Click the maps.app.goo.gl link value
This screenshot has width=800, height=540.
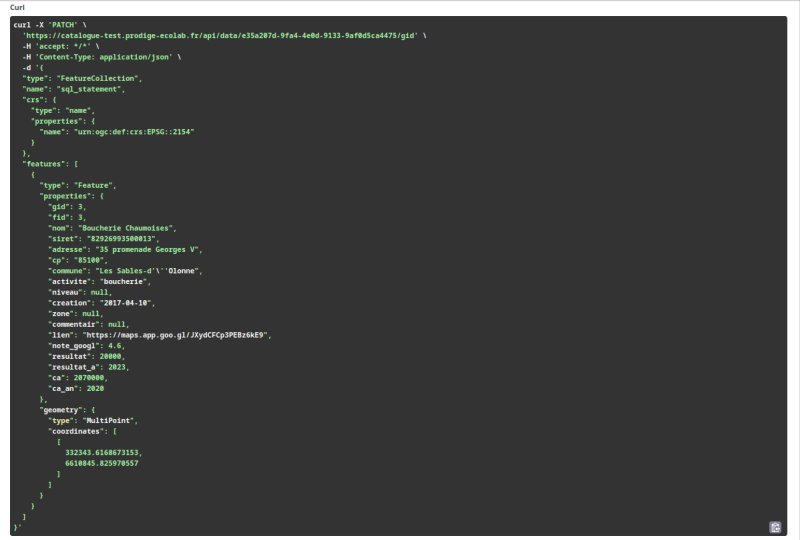tap(177, 335)
